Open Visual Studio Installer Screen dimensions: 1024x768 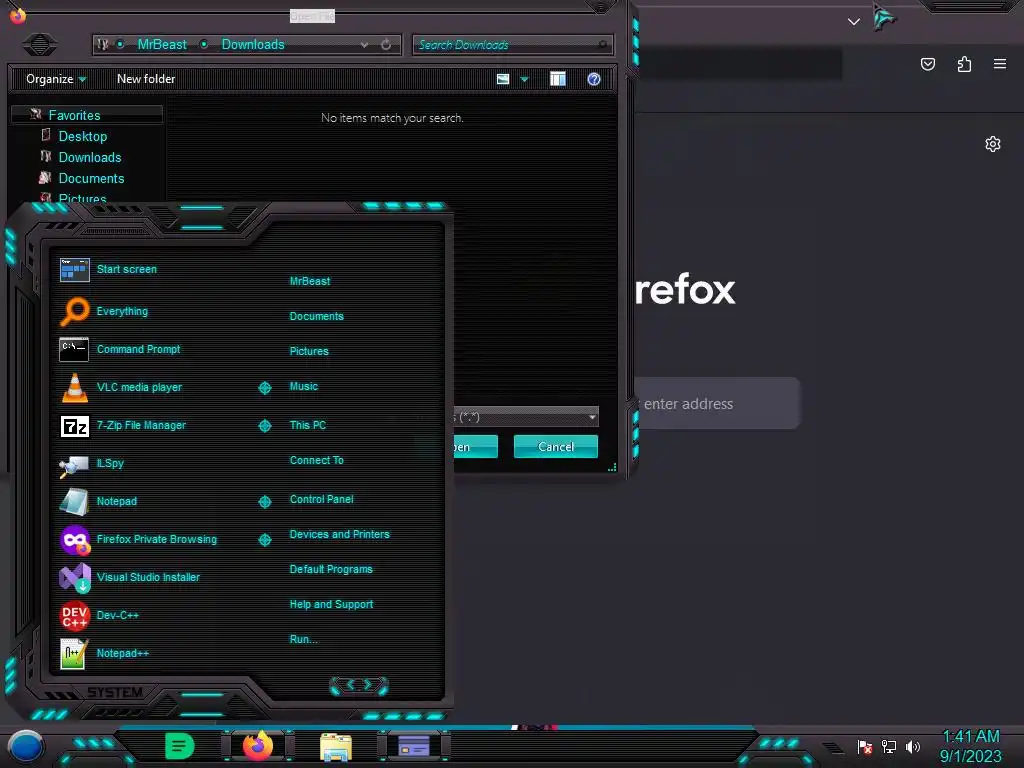point(130,577)
